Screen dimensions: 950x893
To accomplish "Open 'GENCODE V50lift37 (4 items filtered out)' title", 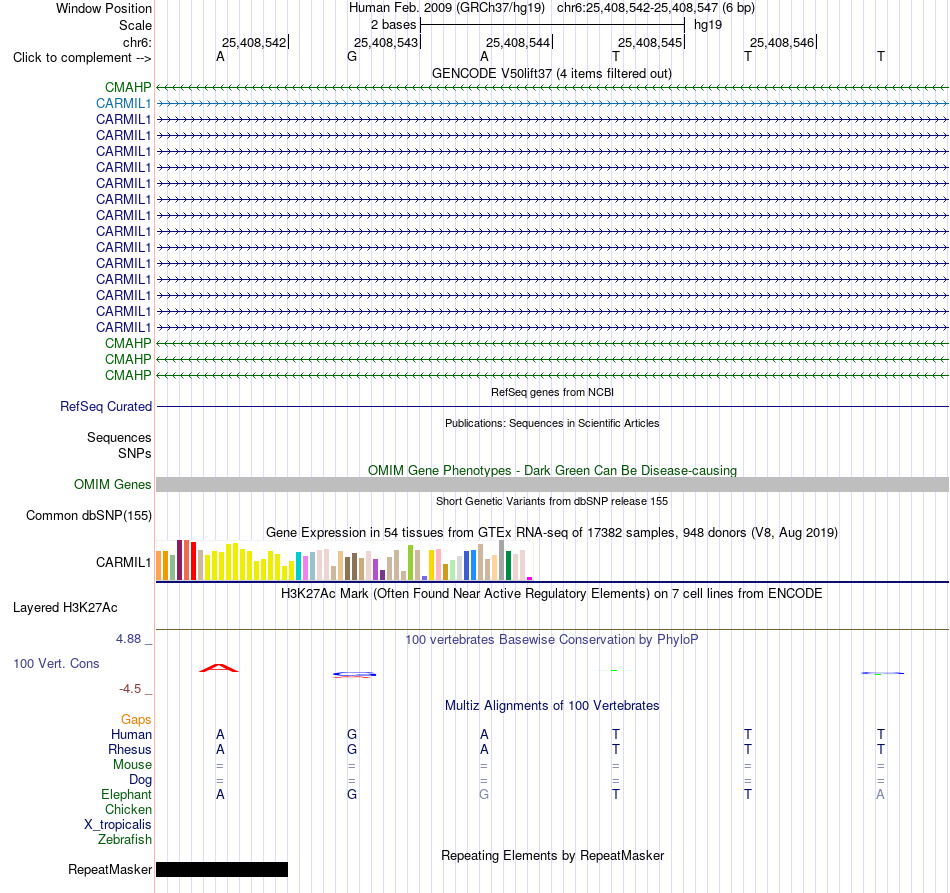I will coord(551,73).
